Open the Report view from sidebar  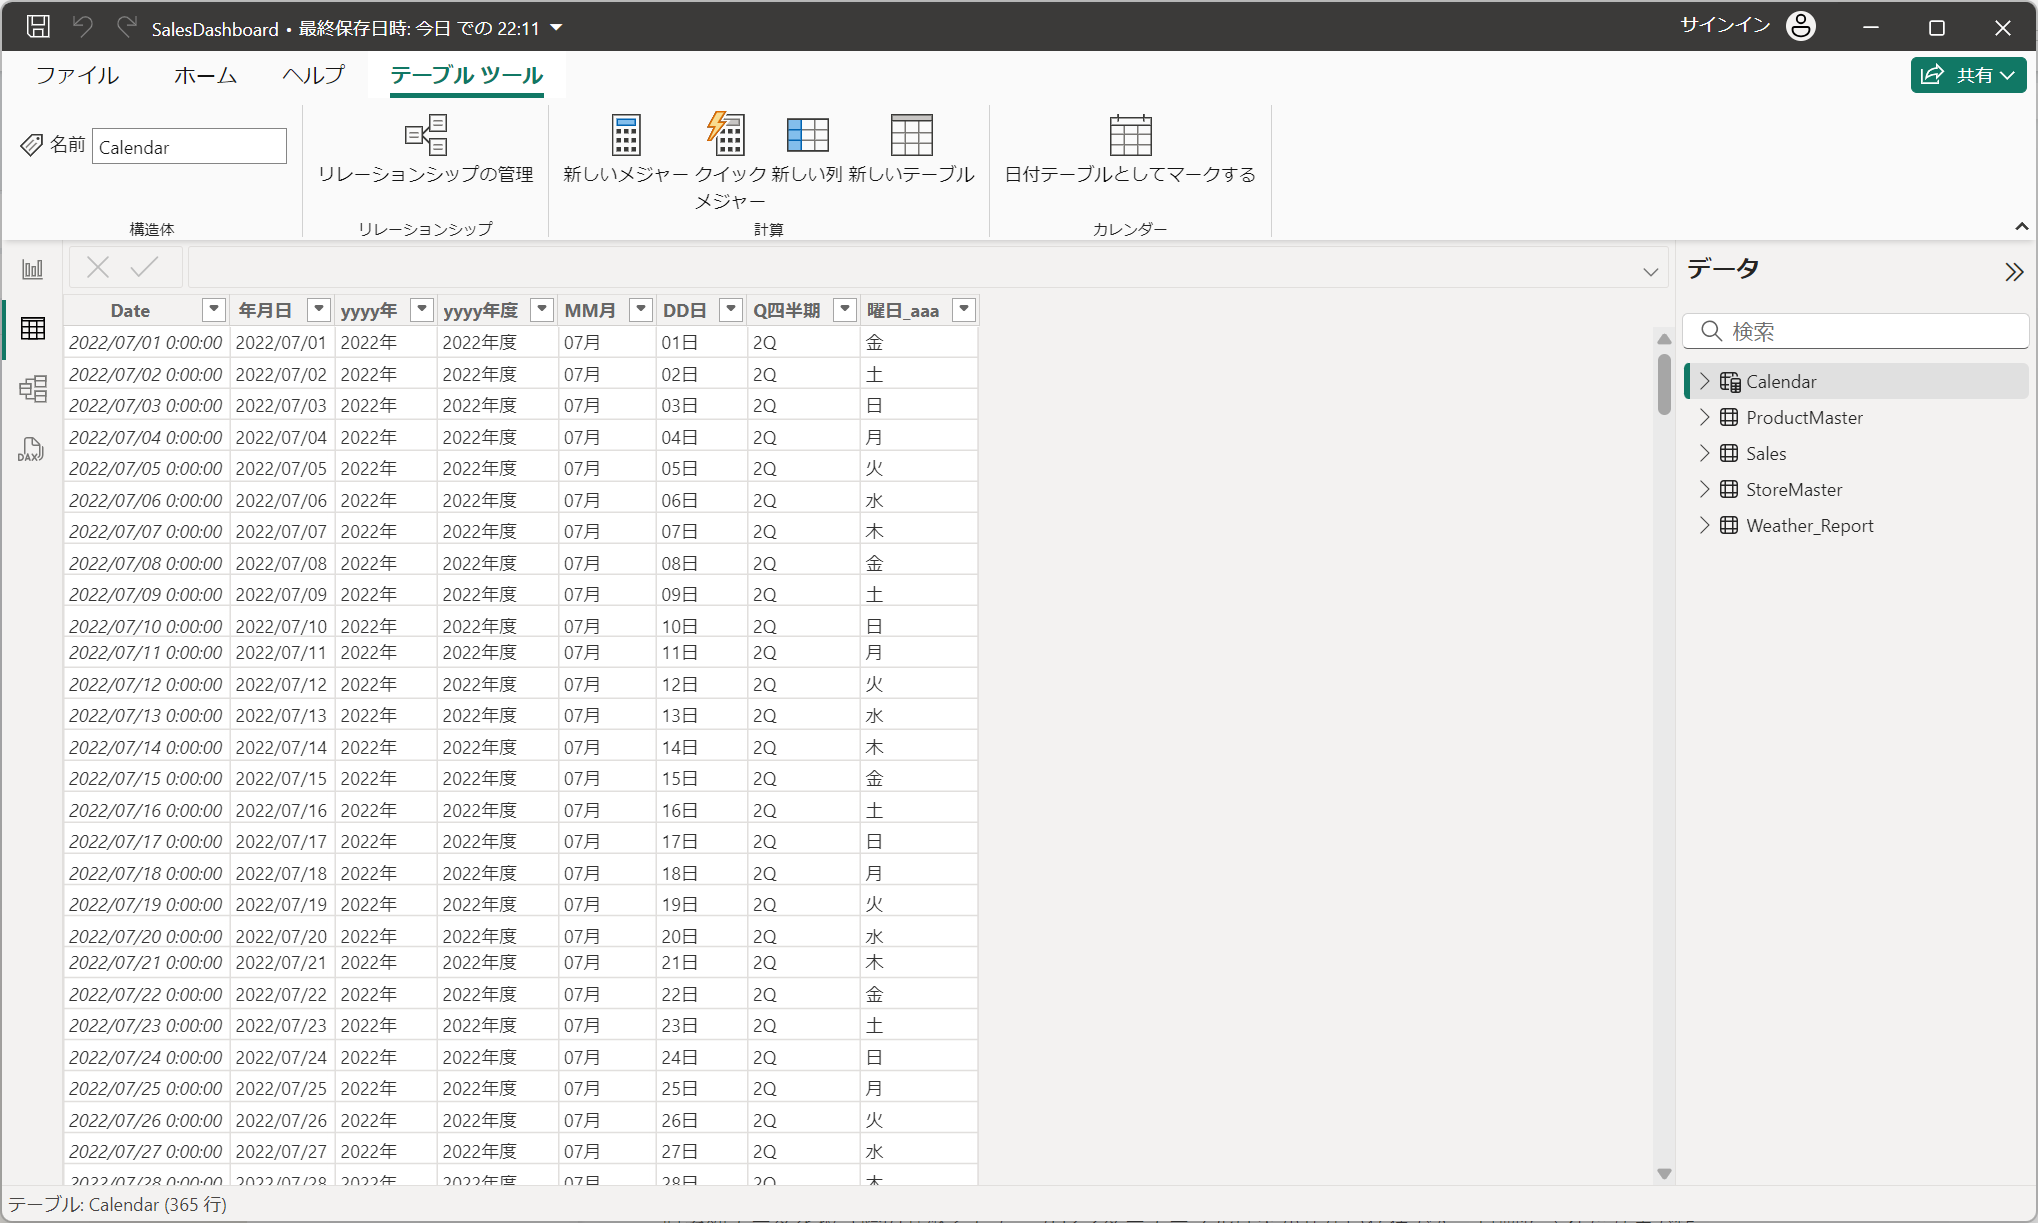[x=32, y=269]
